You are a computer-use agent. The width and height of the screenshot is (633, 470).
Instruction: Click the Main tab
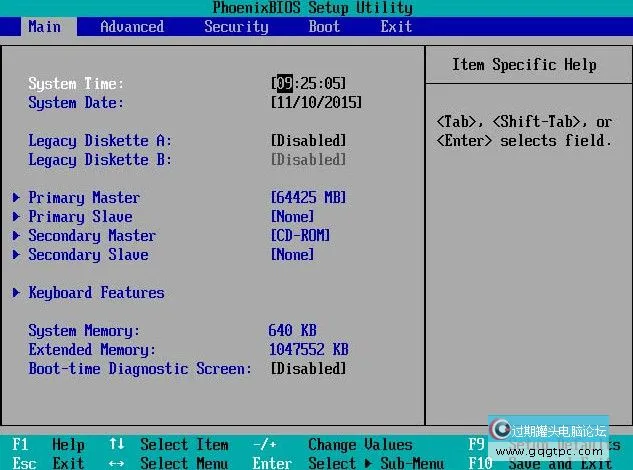[x=44, y=27]
